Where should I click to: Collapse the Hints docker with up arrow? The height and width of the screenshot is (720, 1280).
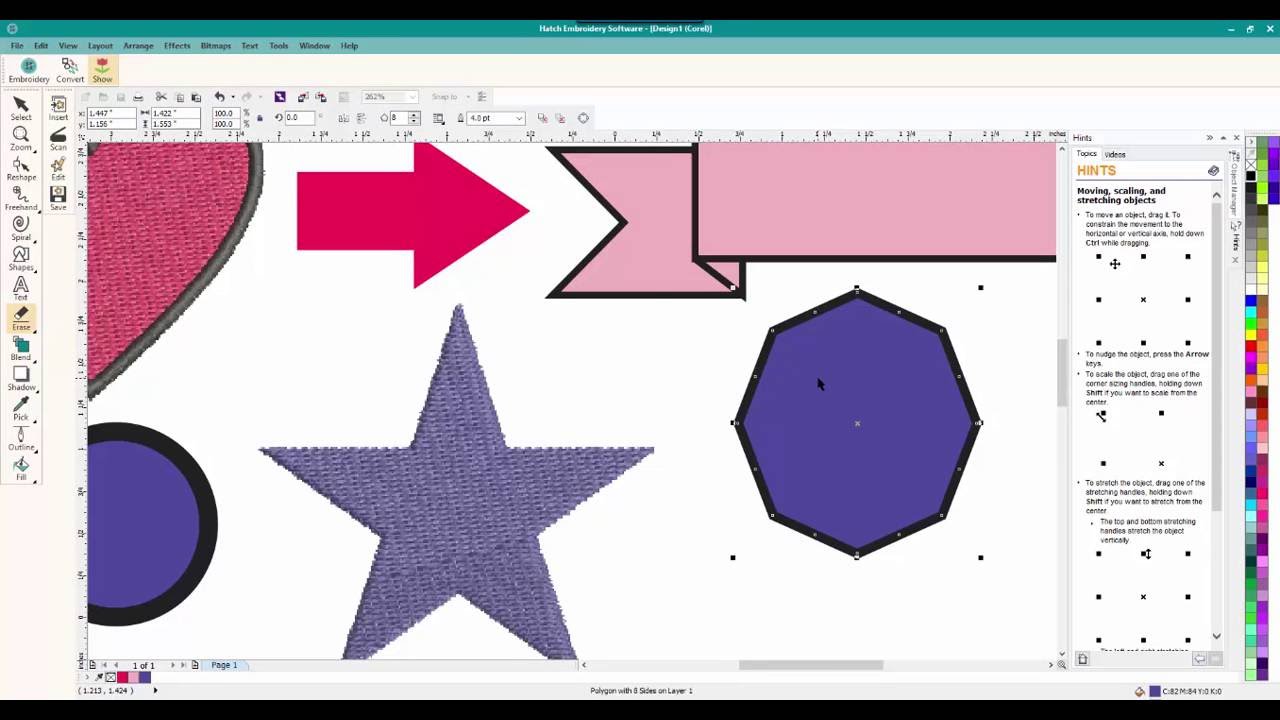click(x=1223, y=138)
